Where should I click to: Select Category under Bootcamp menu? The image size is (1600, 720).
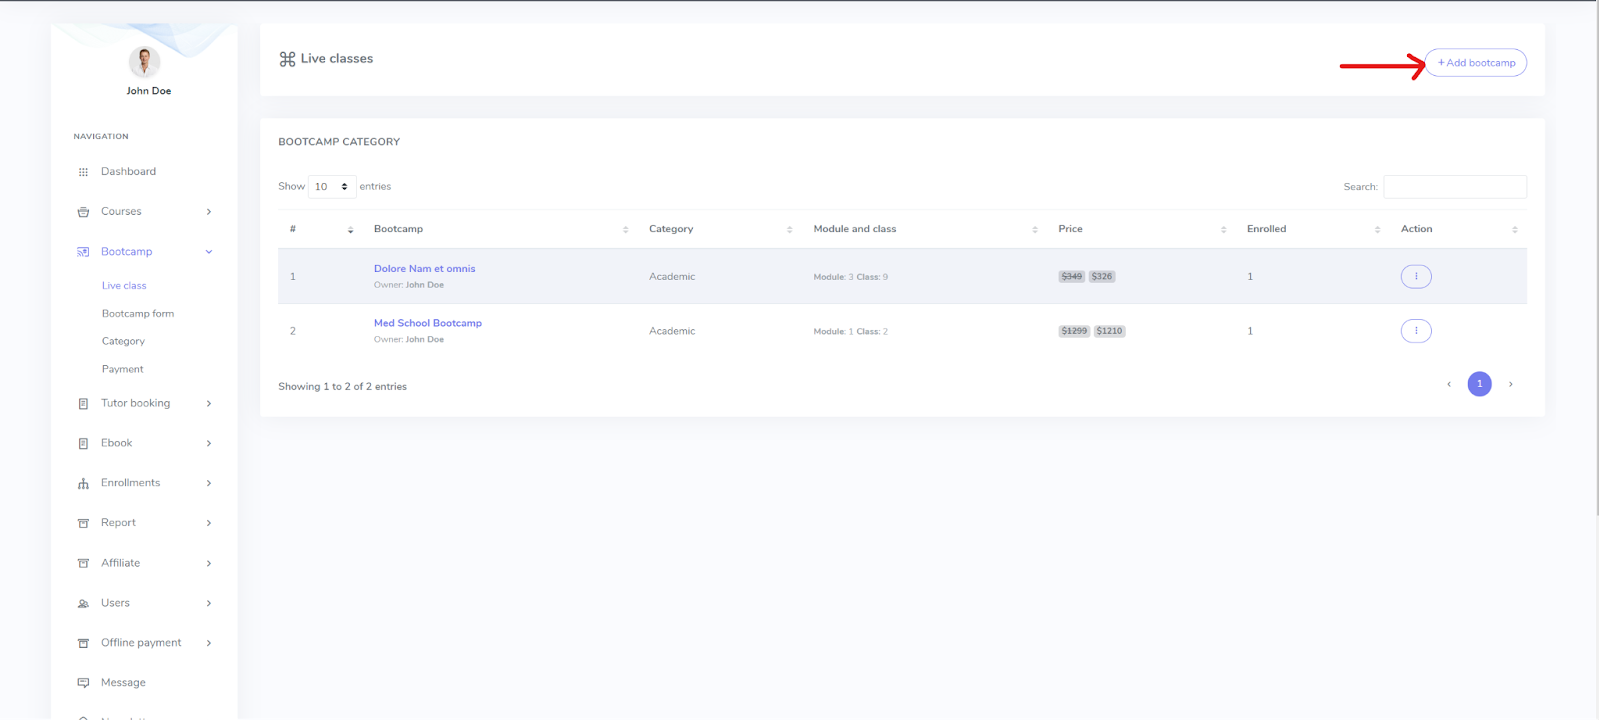123,342
